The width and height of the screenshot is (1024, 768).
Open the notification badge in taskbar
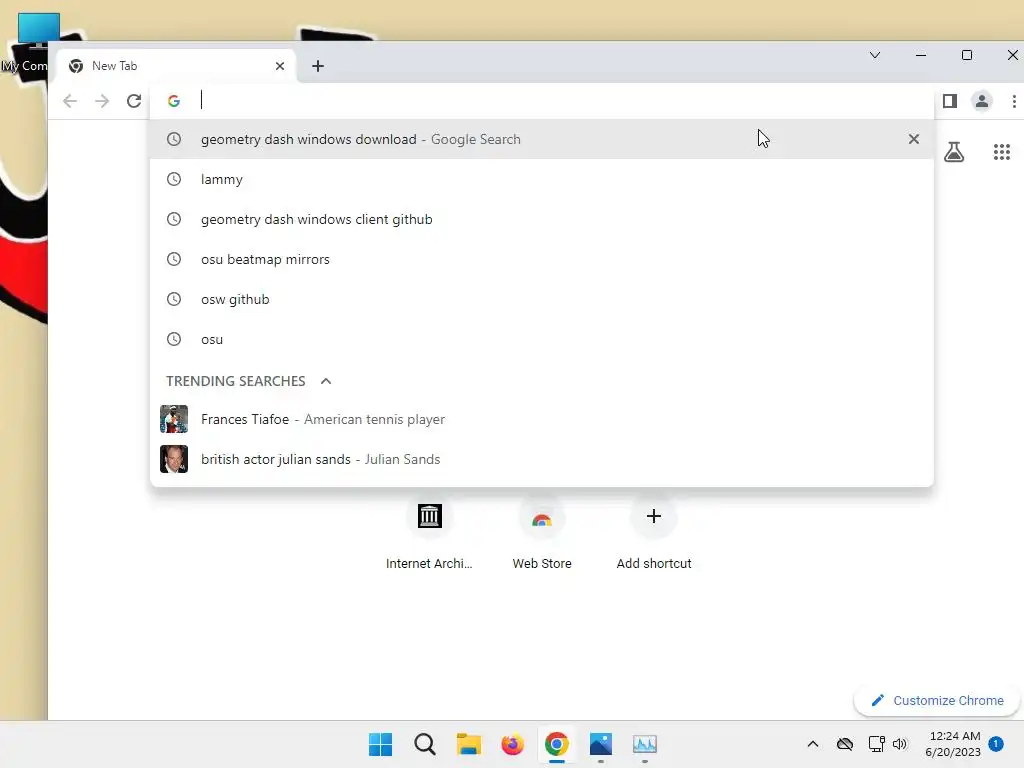pos(996,743)
